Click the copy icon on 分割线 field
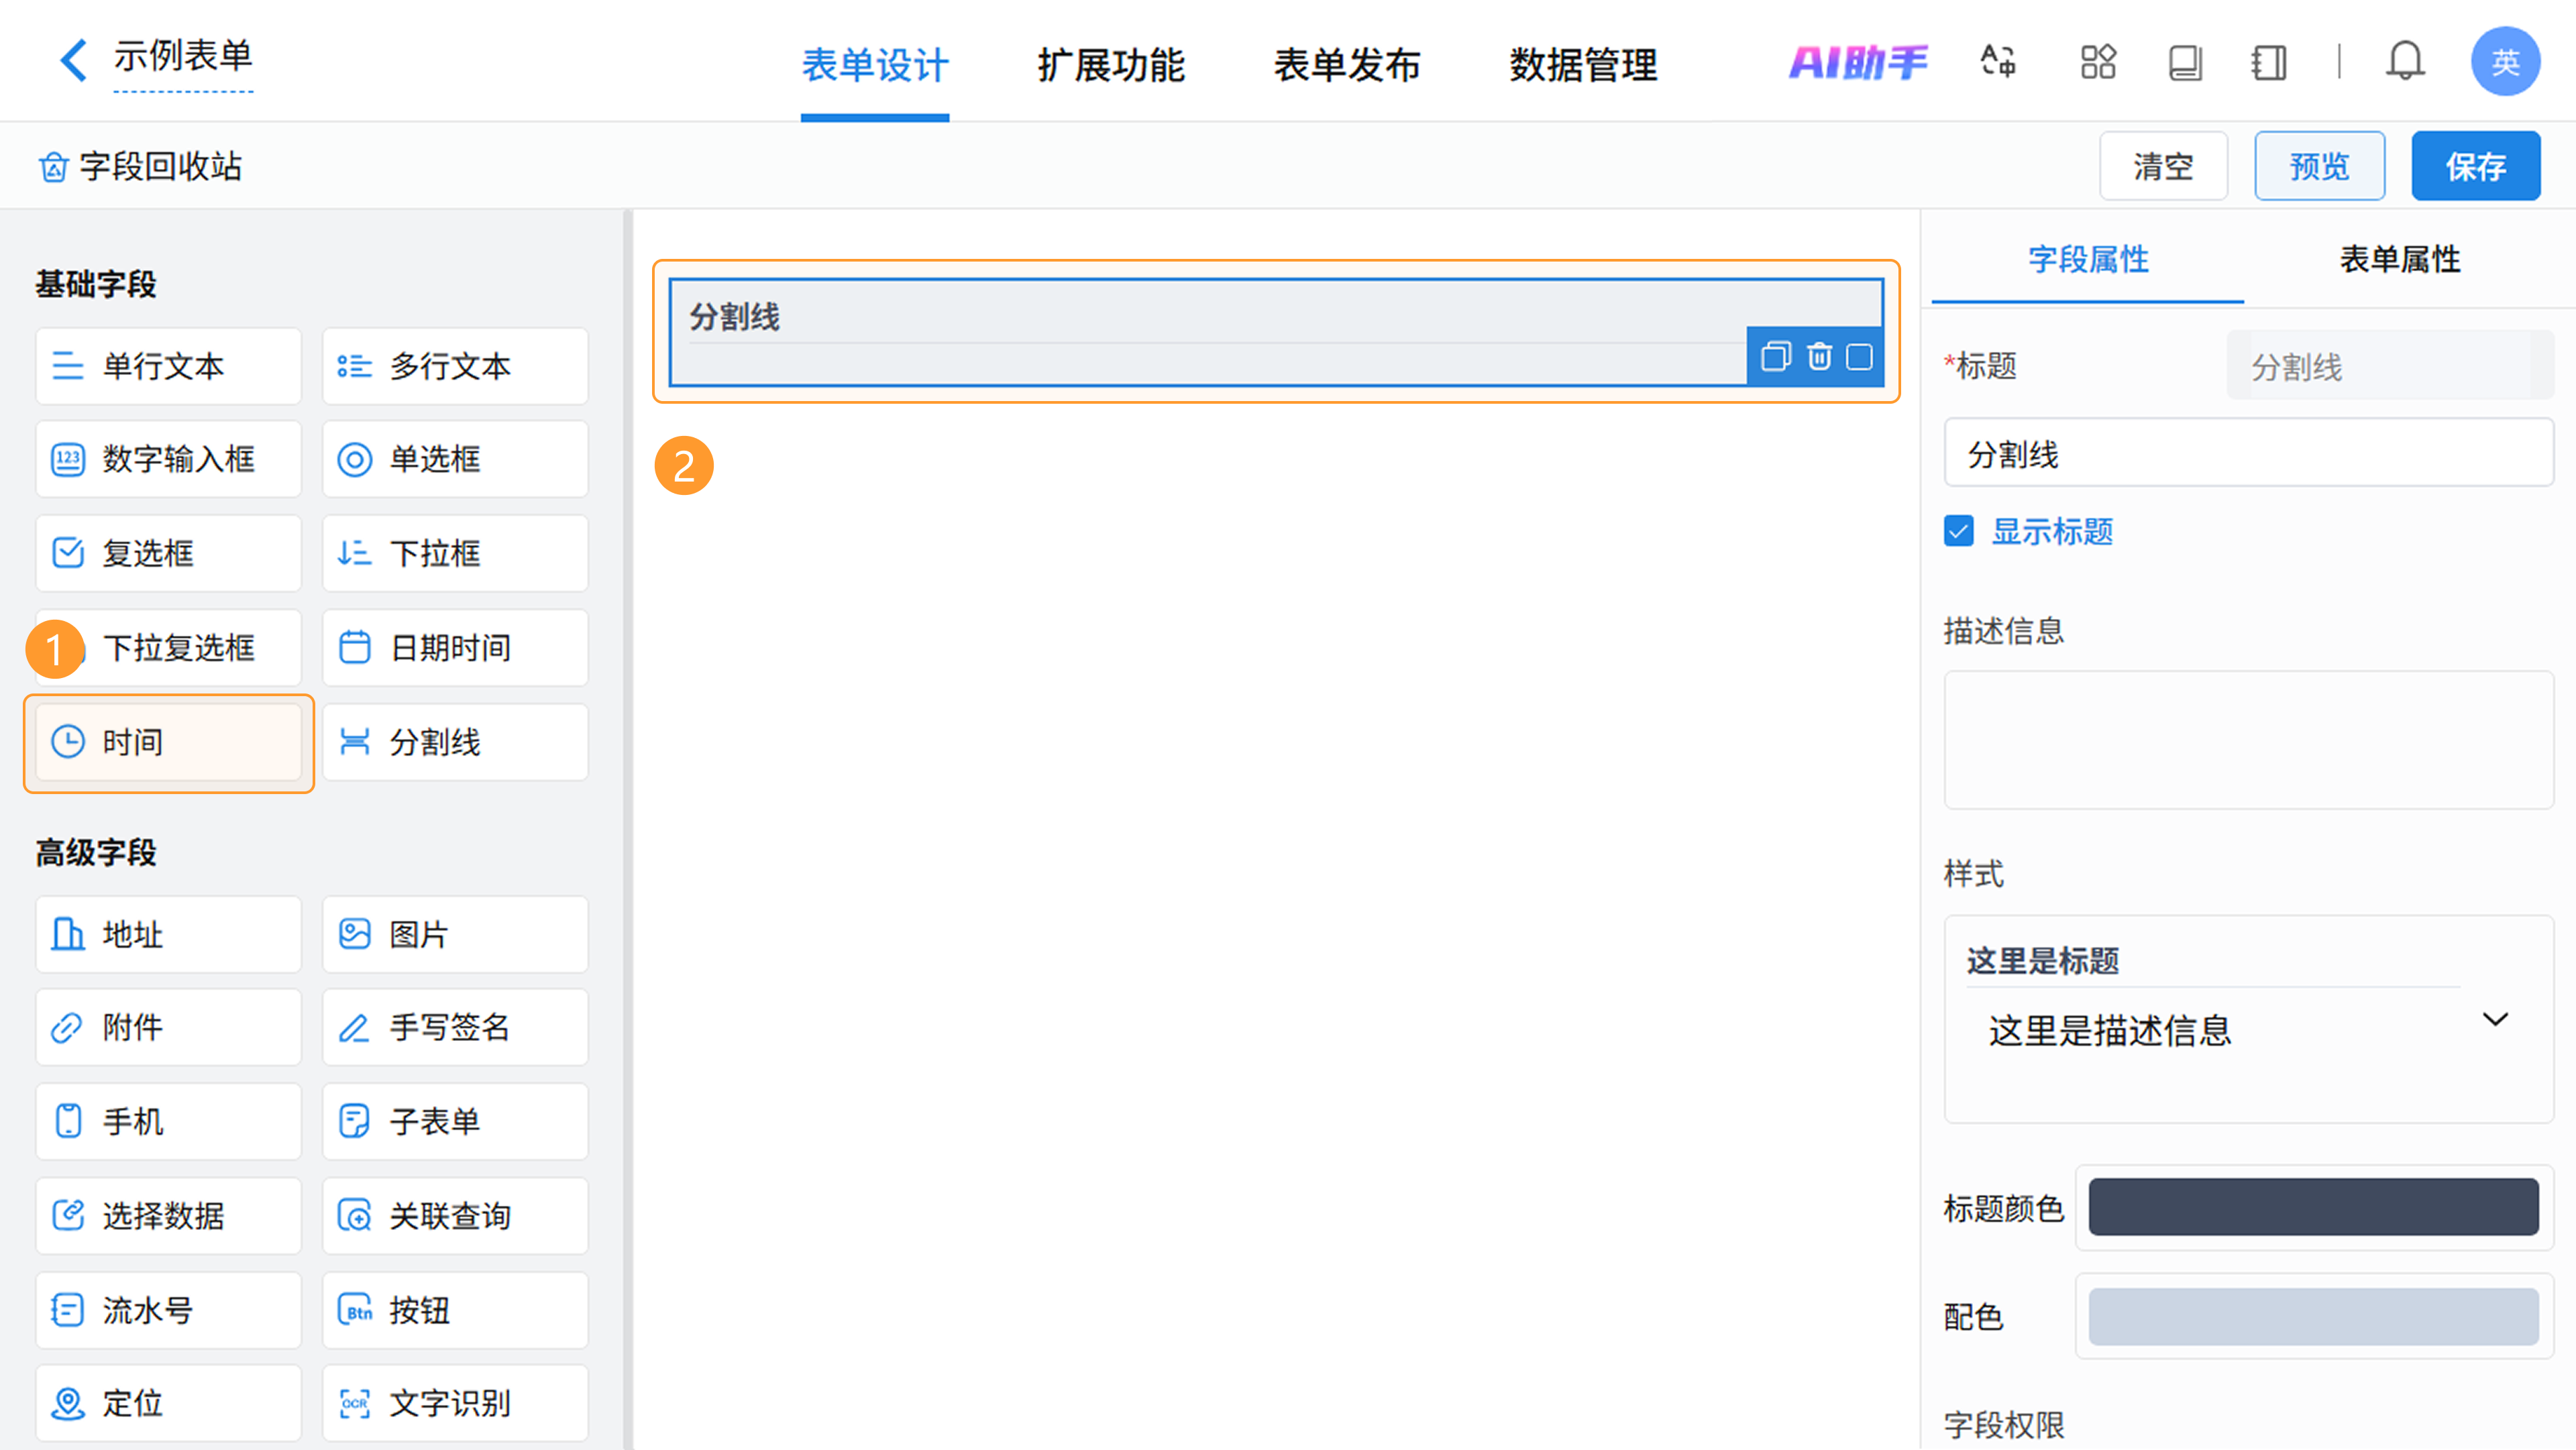Image resolution: width=2576 pixels, height=1450 pixels. [1775, 357]
